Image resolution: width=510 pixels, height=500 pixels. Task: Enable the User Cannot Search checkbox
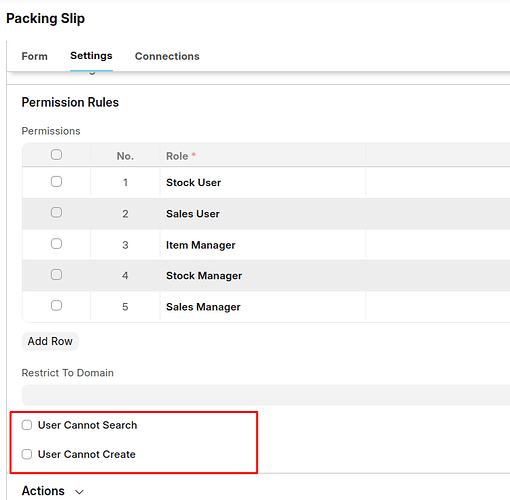(27, 425)
